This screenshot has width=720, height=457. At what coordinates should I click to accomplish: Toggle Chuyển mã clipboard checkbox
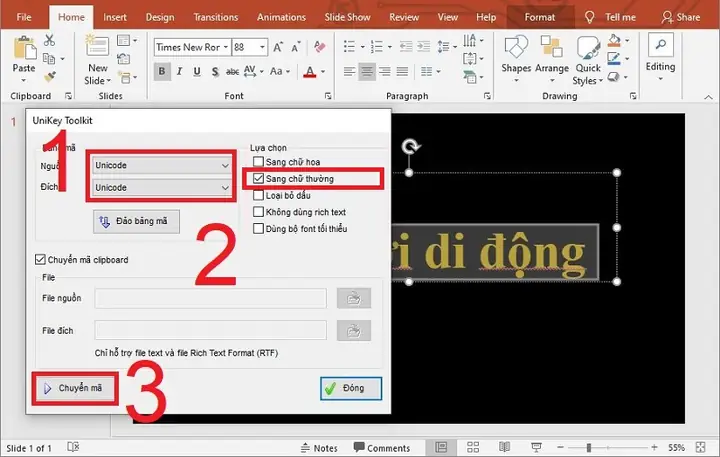[40, 260]
